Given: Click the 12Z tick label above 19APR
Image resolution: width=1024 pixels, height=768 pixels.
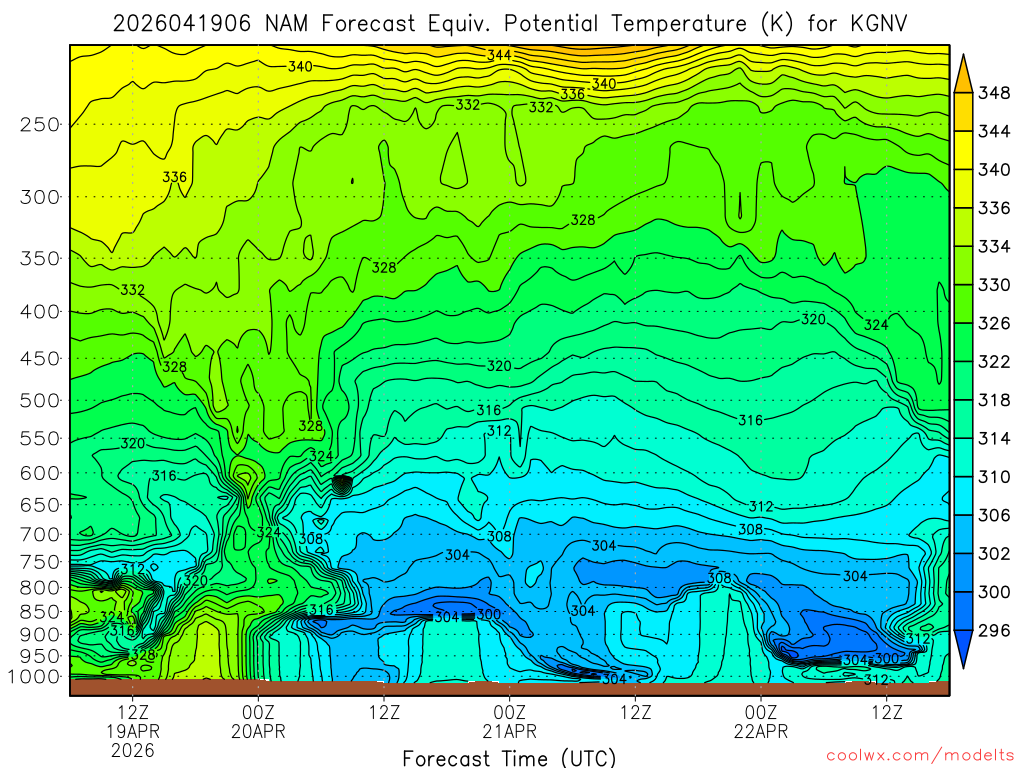Looking at the screenshot, I should point(133,712).
